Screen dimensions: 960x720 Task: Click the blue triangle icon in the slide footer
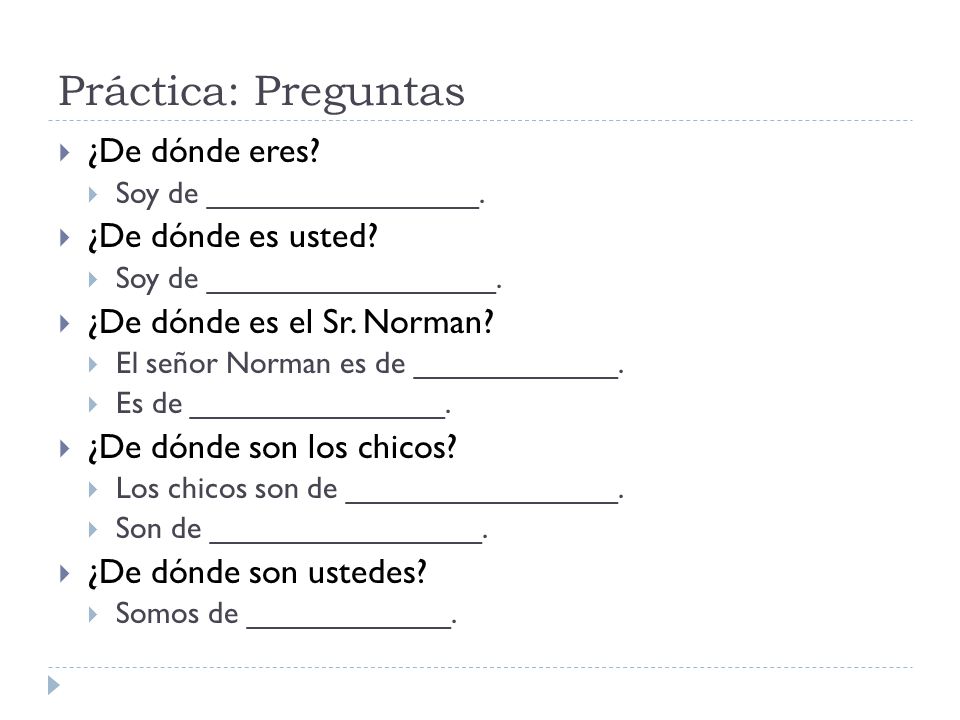(x=54, y=685)
